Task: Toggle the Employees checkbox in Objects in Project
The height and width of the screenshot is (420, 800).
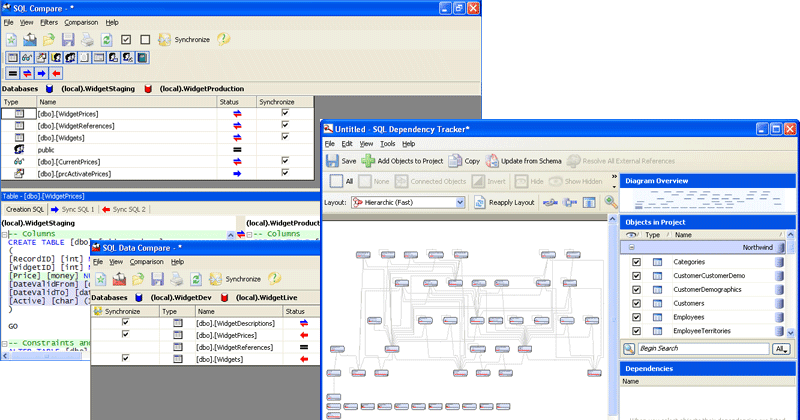Action: click(x=636, y=317)
